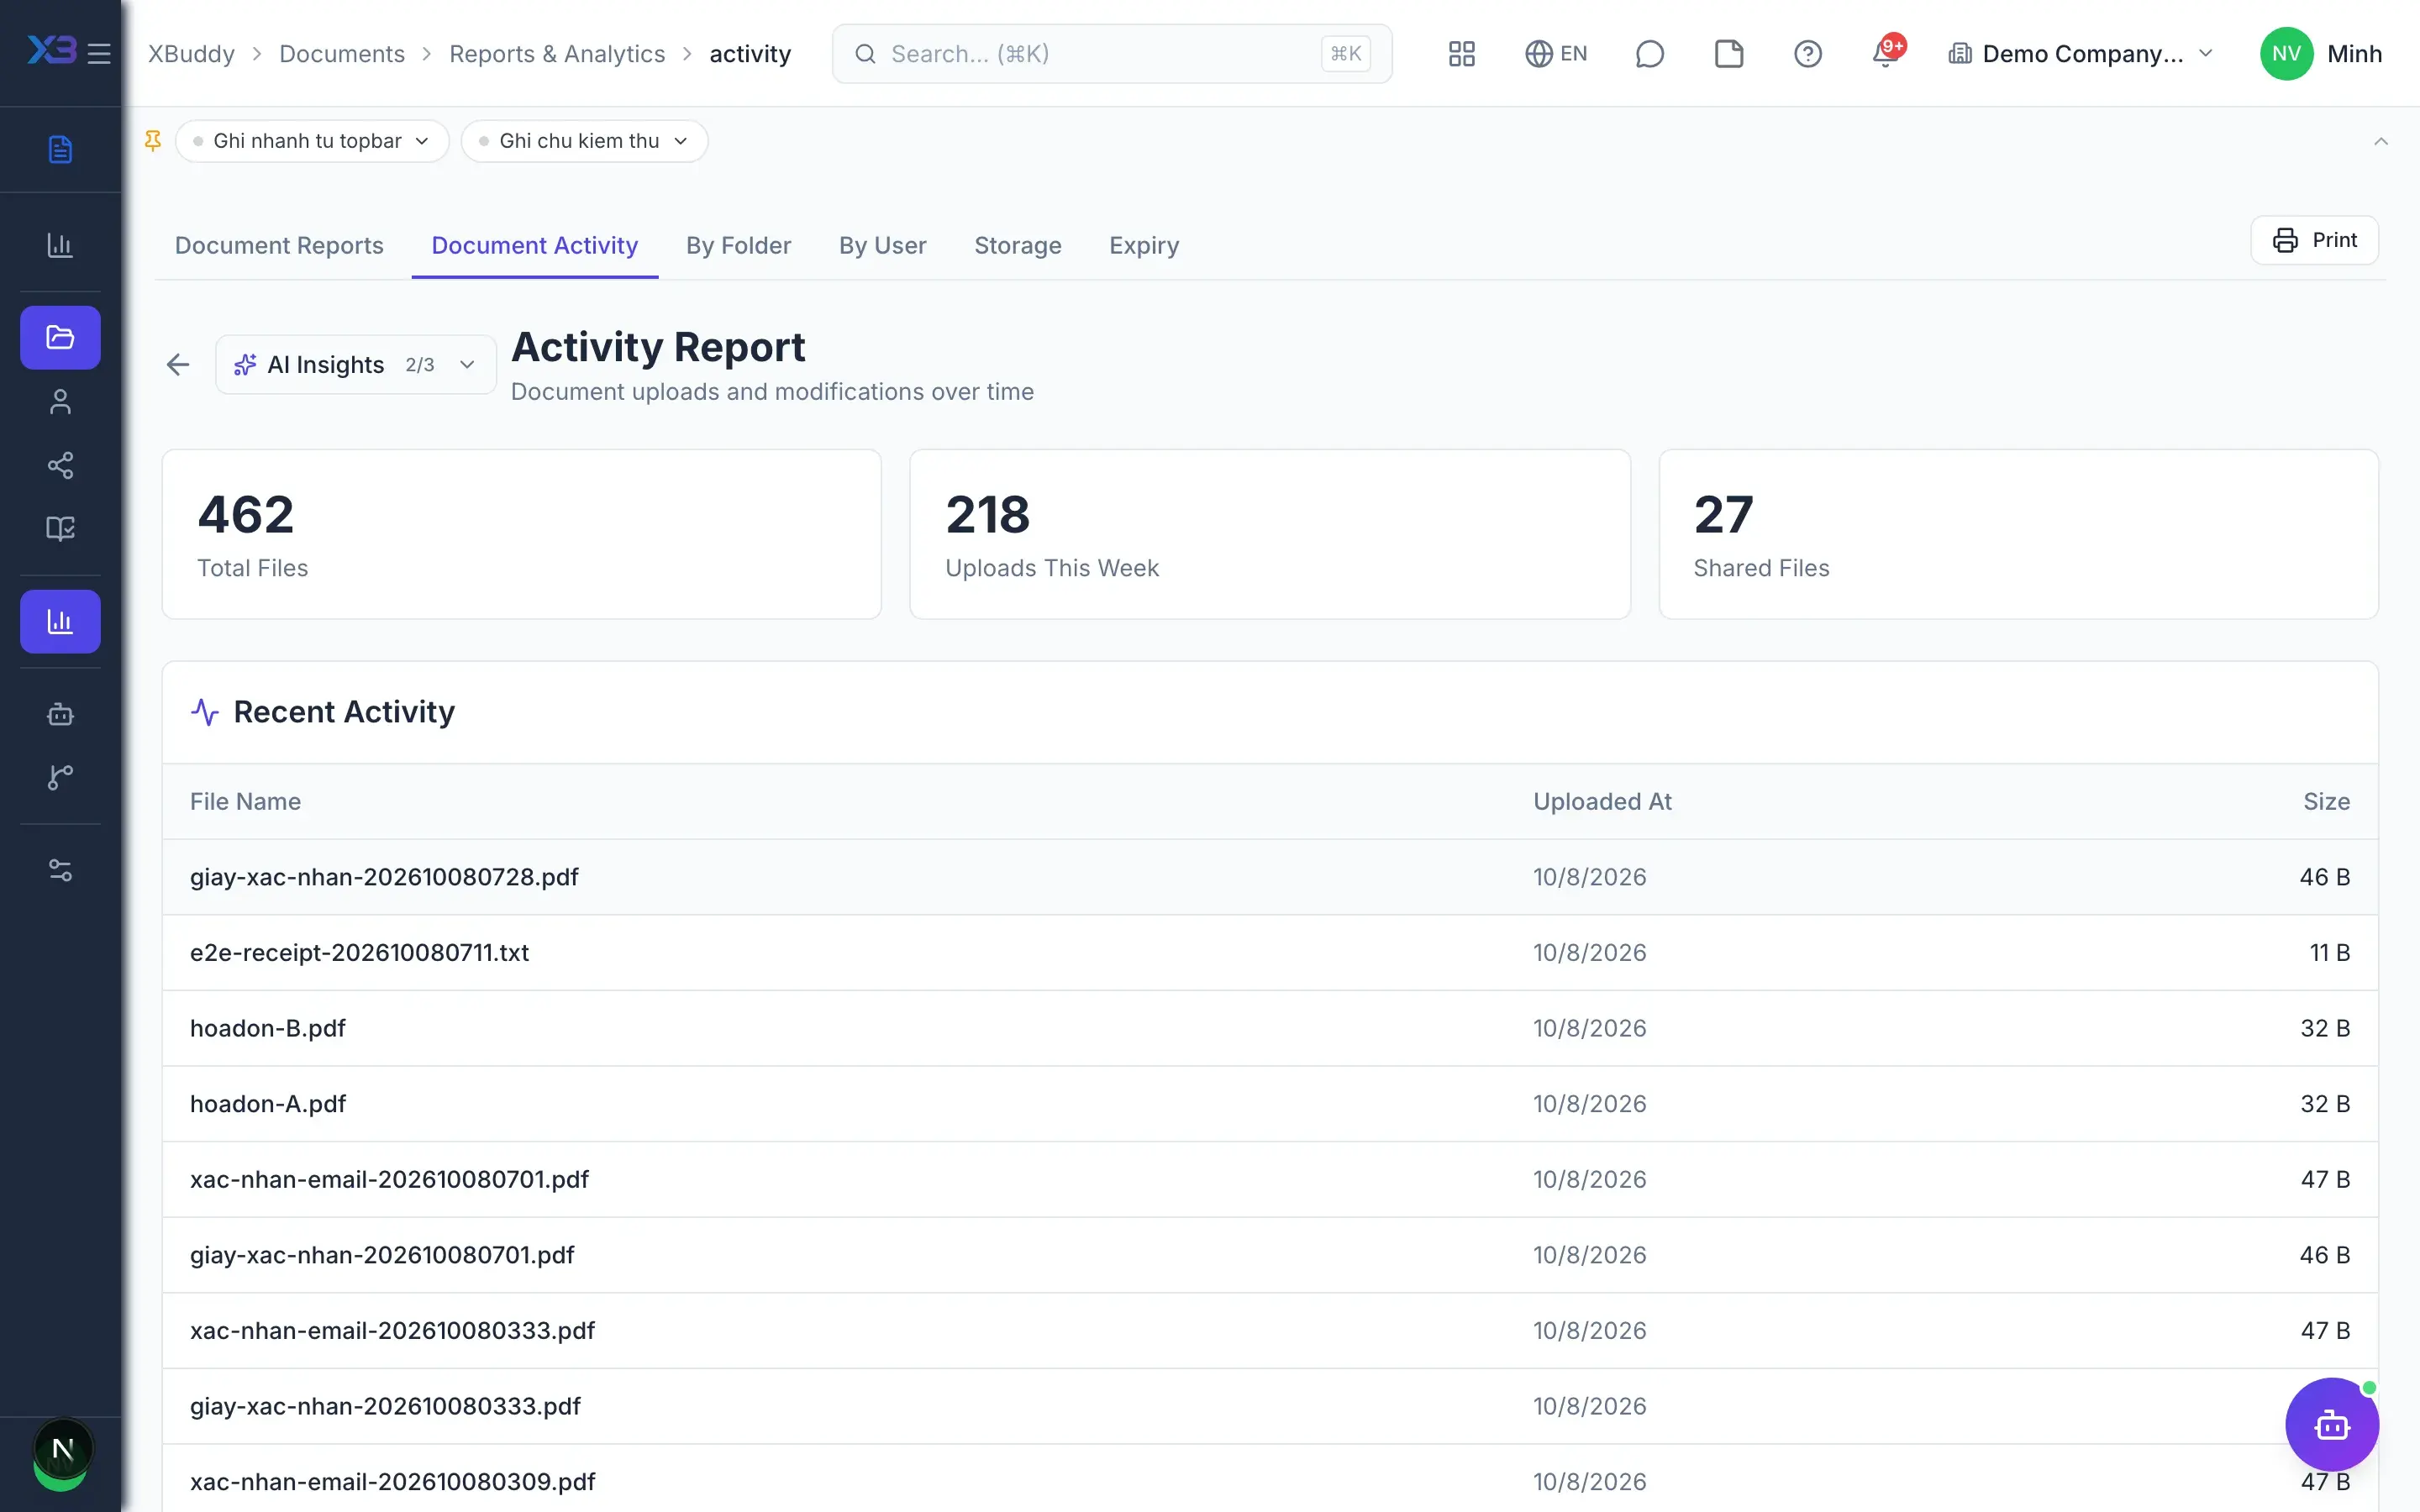This screenshot has width=2420, height=1512.
Task: Switch to the By Folder tab
Action: click(x=738, y=245)
